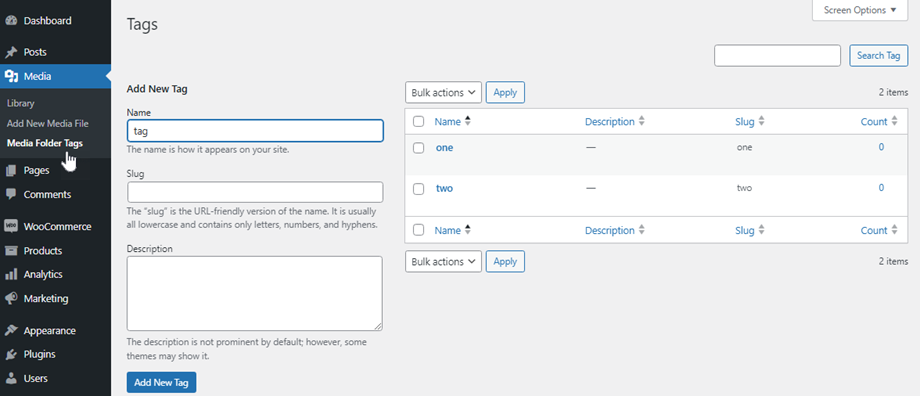Click the Slug input field
This screenshot has height=396, width=920.
point(255,192)
